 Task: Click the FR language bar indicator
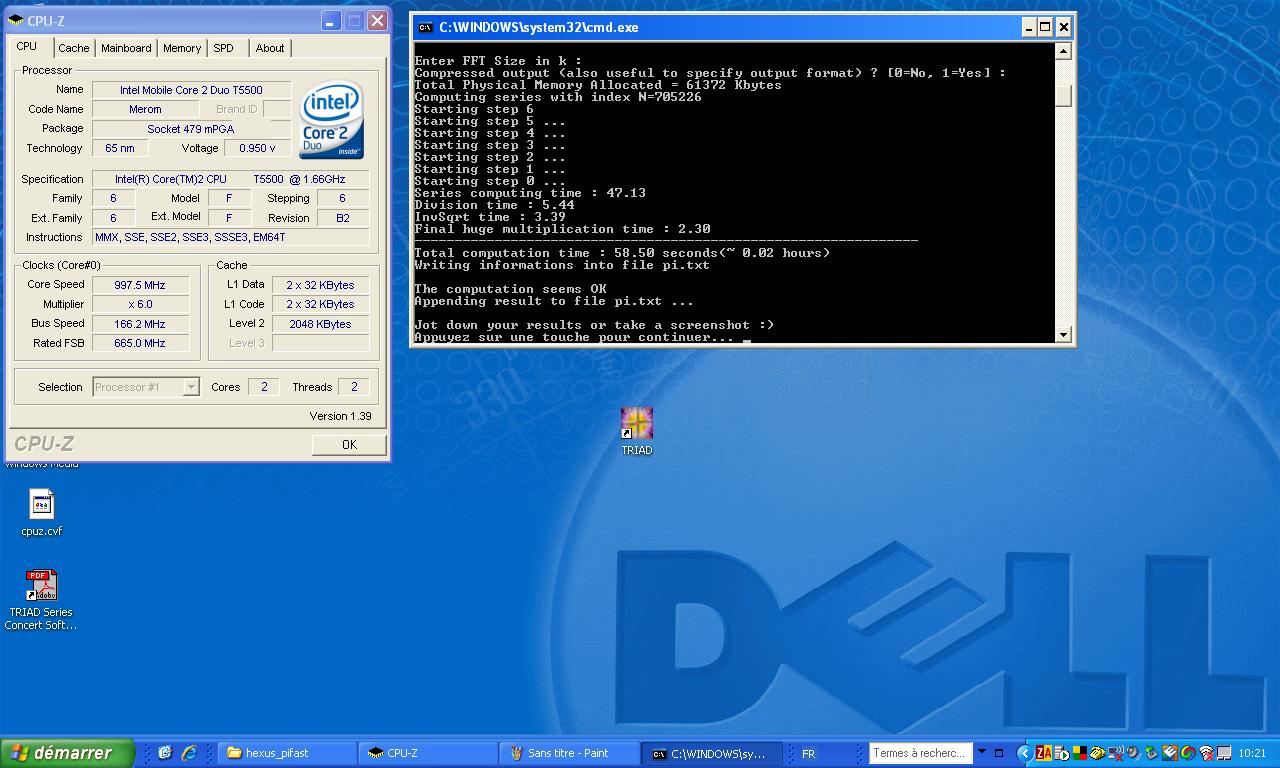[x=809, y=753]
